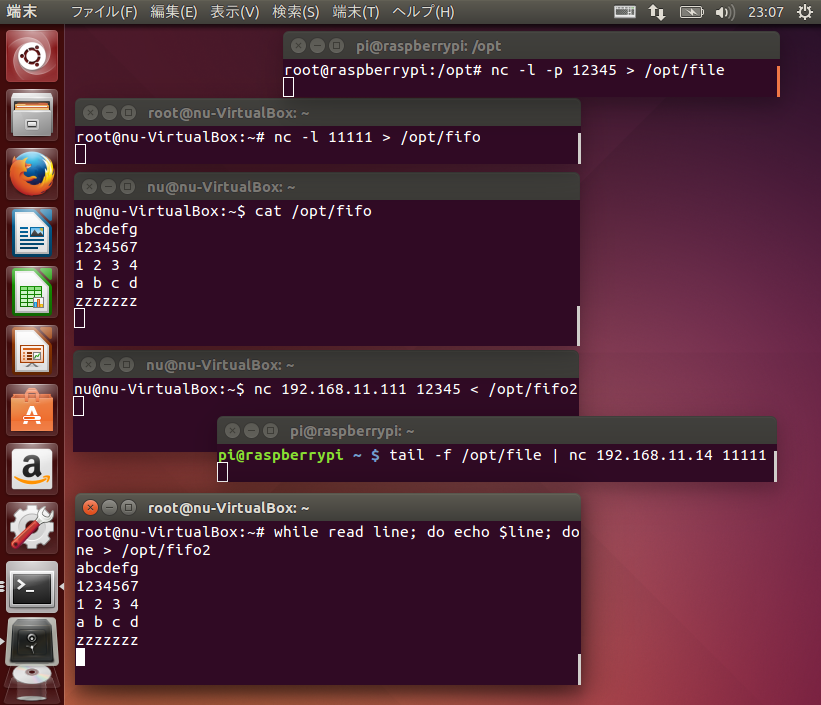Open the 編集(E) menu
The width and height of the screenshot is (821, 705).
[174, 12]
